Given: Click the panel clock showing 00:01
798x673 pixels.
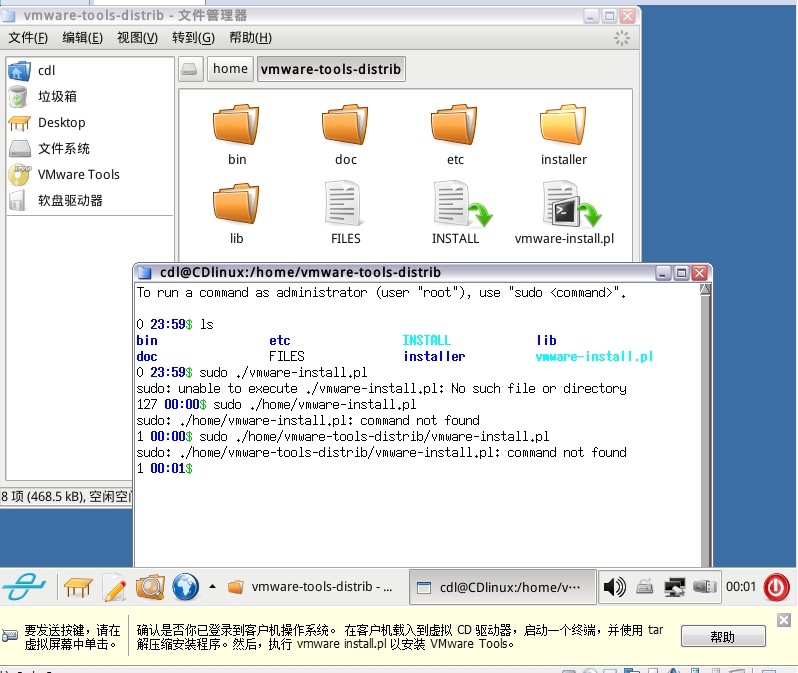Looking at the screenshot, I should tap(740, 587).
